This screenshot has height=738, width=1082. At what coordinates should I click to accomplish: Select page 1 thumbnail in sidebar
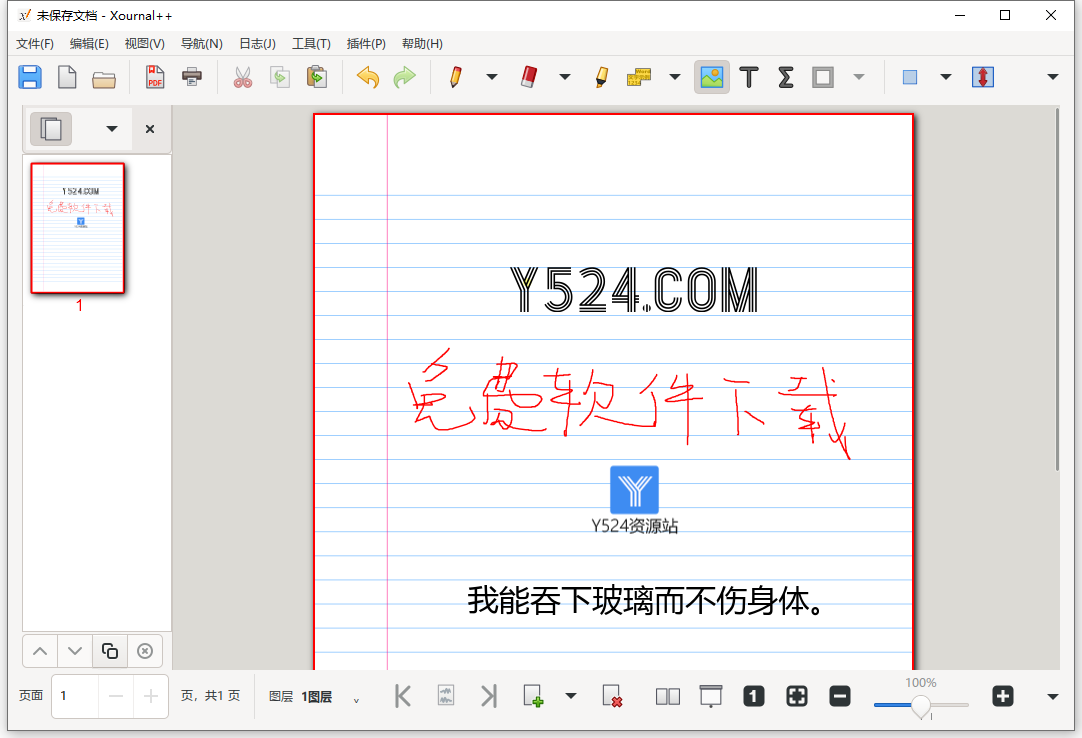pos(77,229)
